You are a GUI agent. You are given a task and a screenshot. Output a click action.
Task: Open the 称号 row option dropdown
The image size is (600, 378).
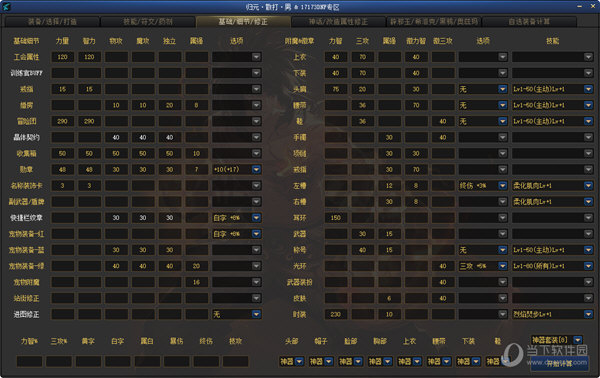coord(503,250)
